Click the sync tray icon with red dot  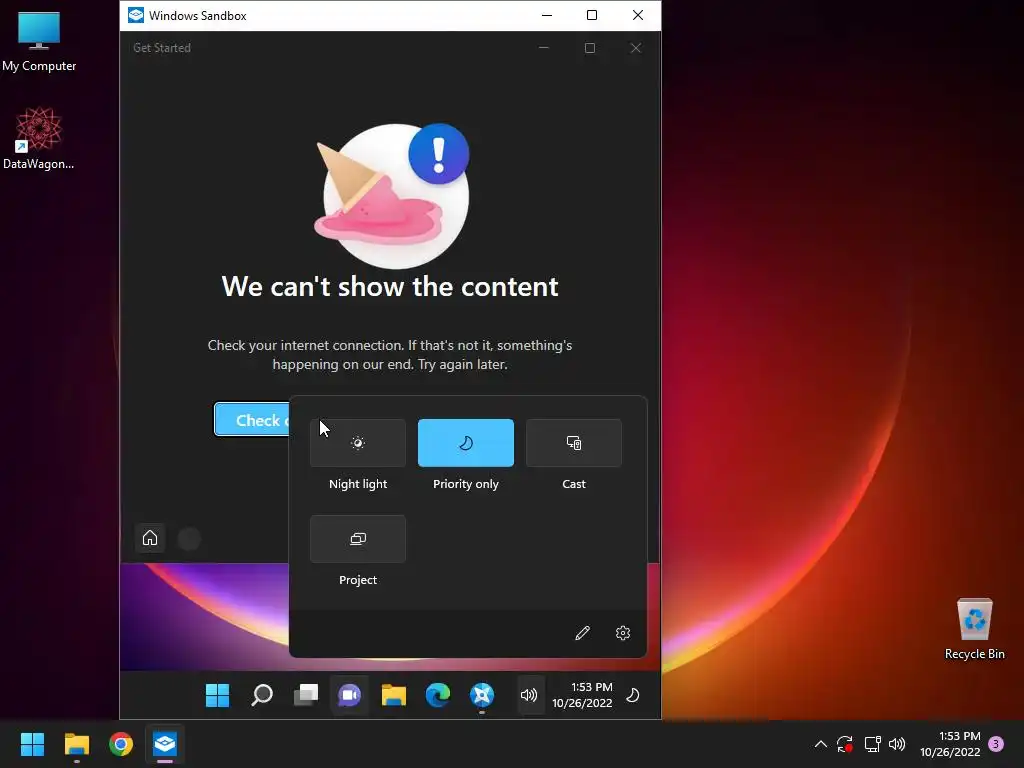[x=845, y=744]
